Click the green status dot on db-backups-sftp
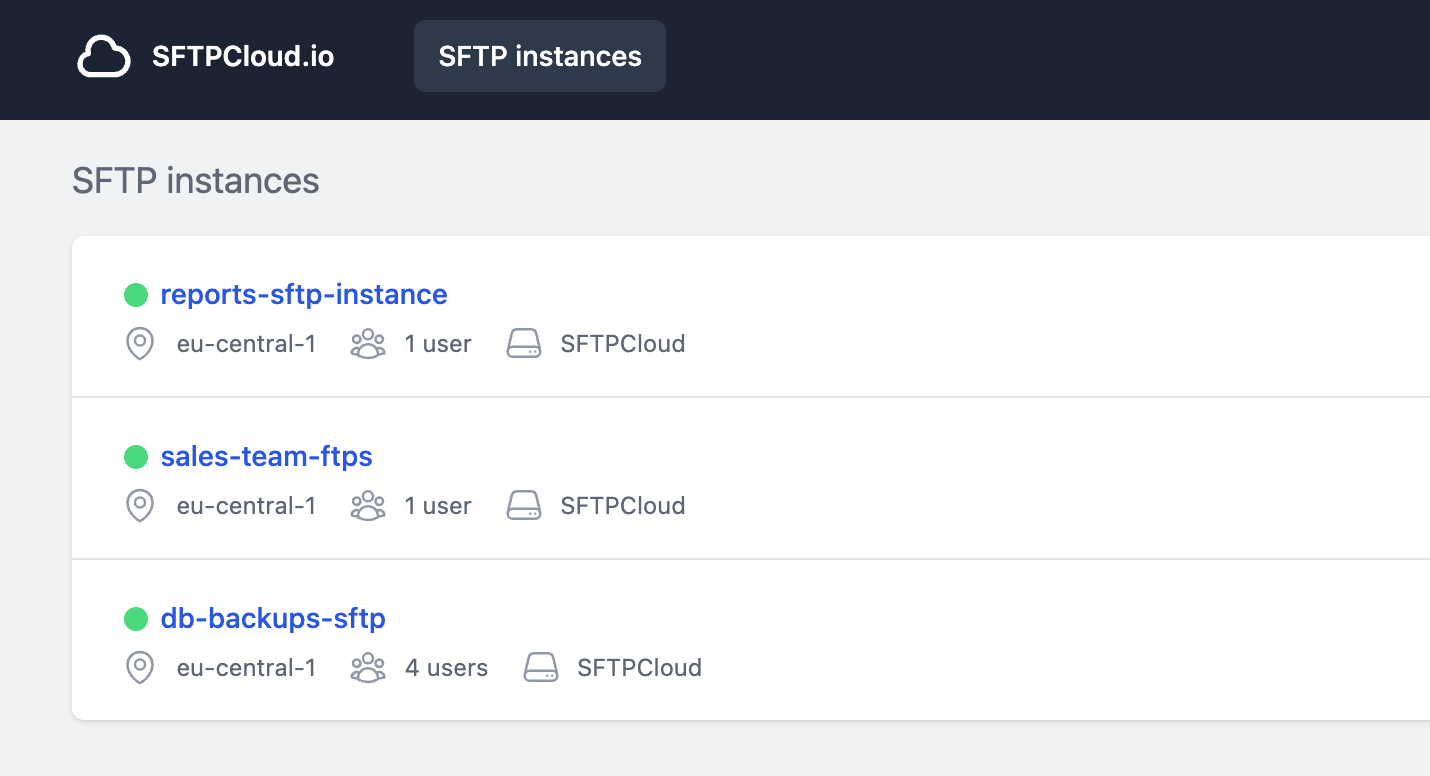1430x776 pixels. 136,618
